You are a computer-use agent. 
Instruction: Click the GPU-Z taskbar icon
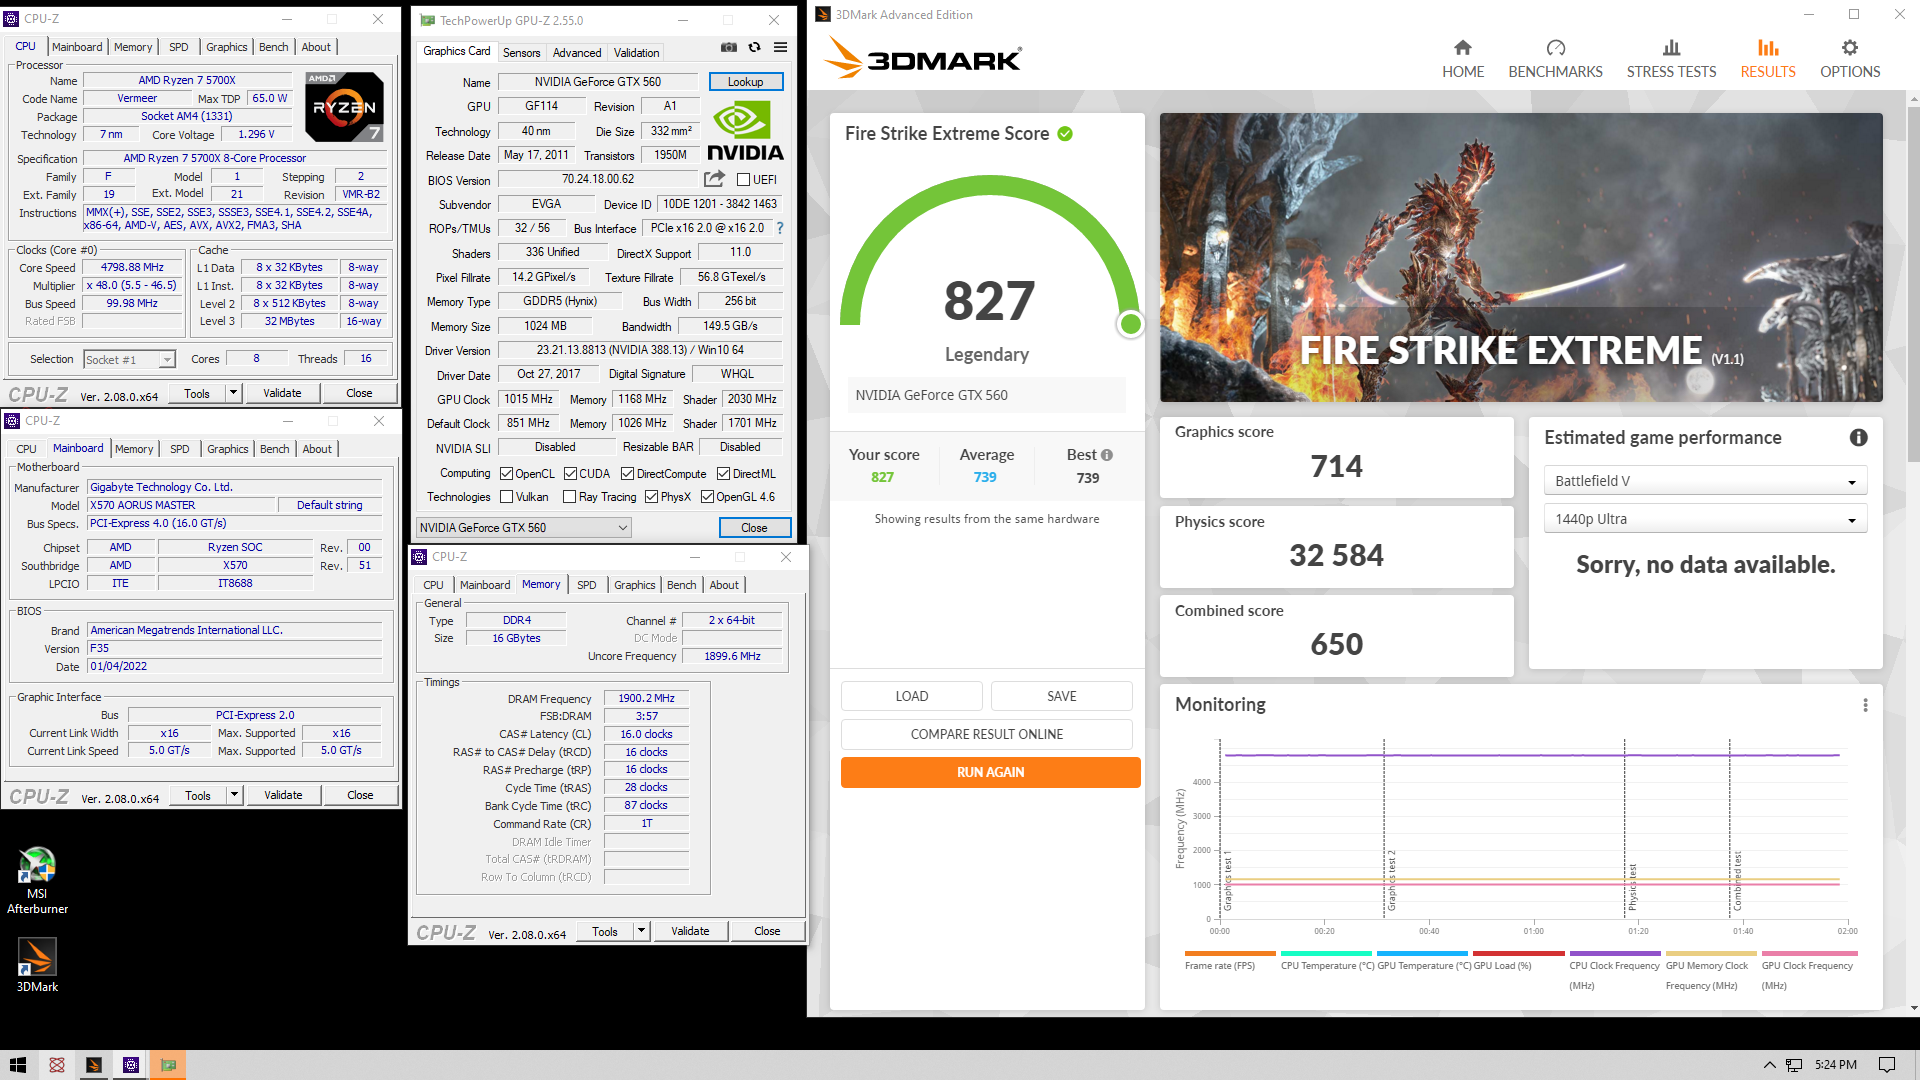click(168, 1065)
